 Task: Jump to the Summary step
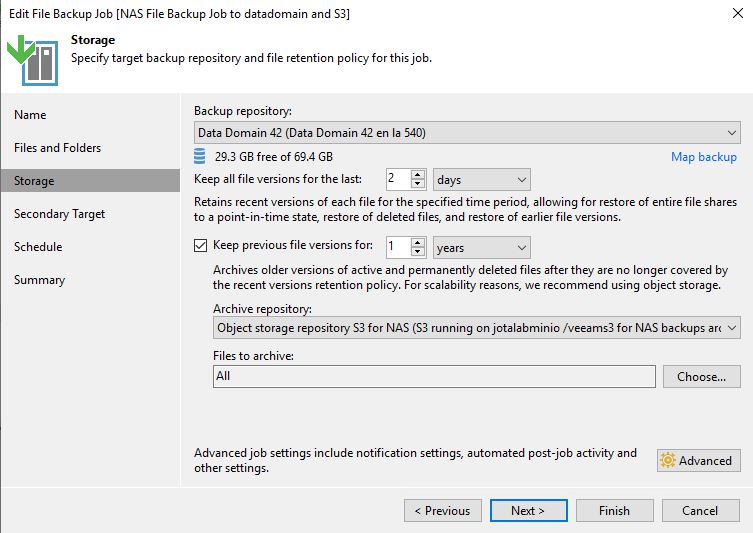(39, 280)
